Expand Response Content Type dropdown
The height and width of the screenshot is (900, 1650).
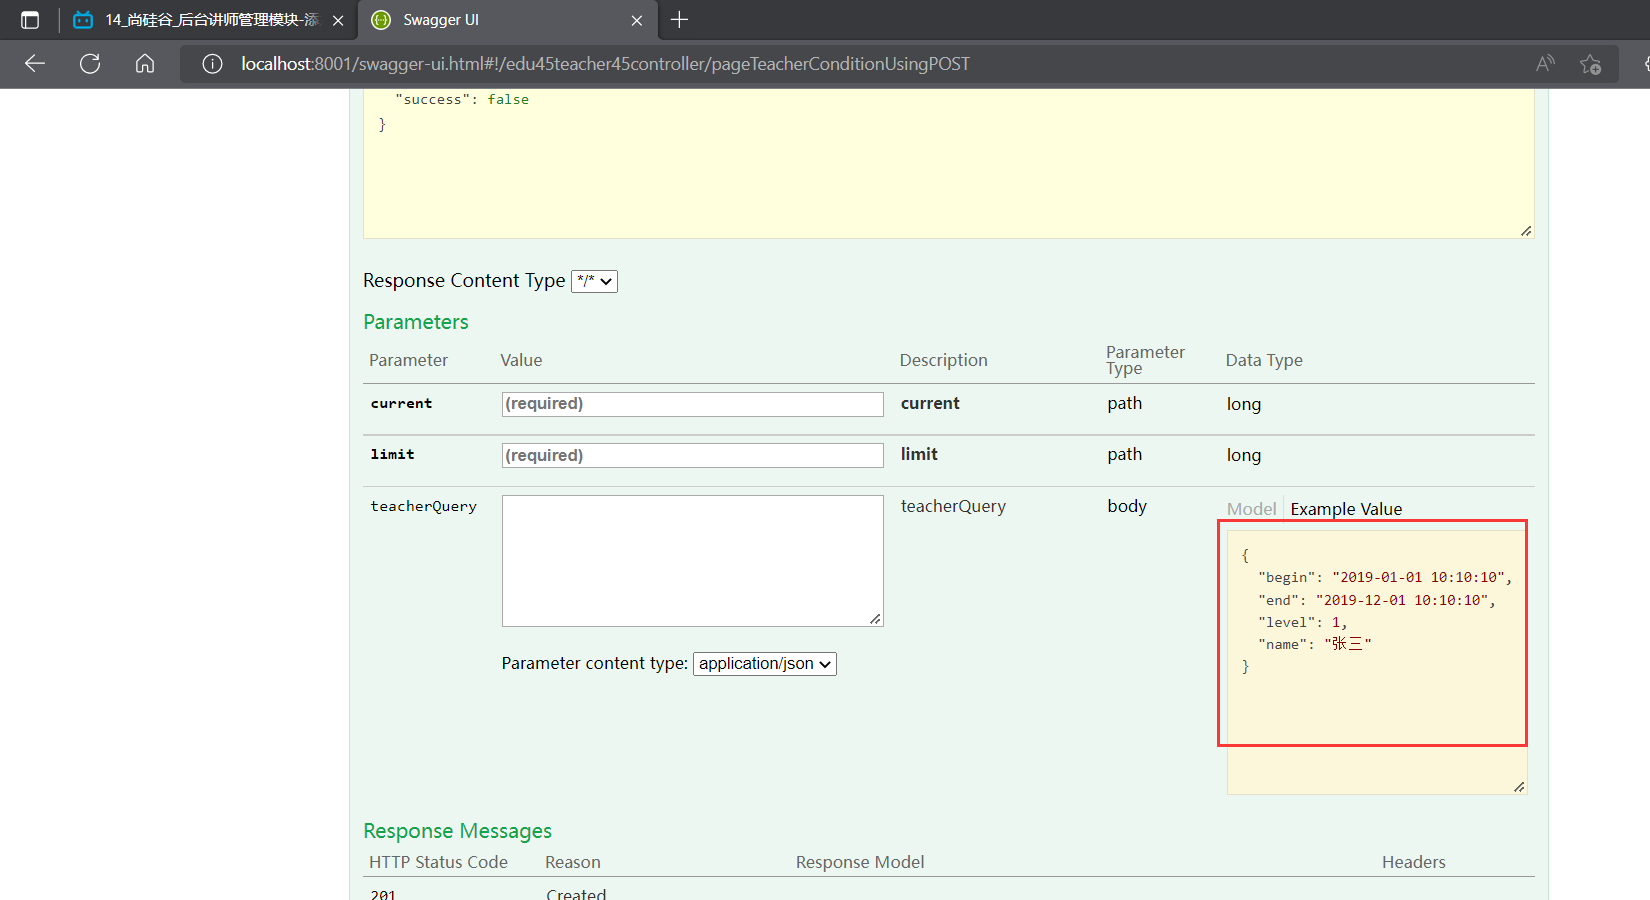click(594, 281)
